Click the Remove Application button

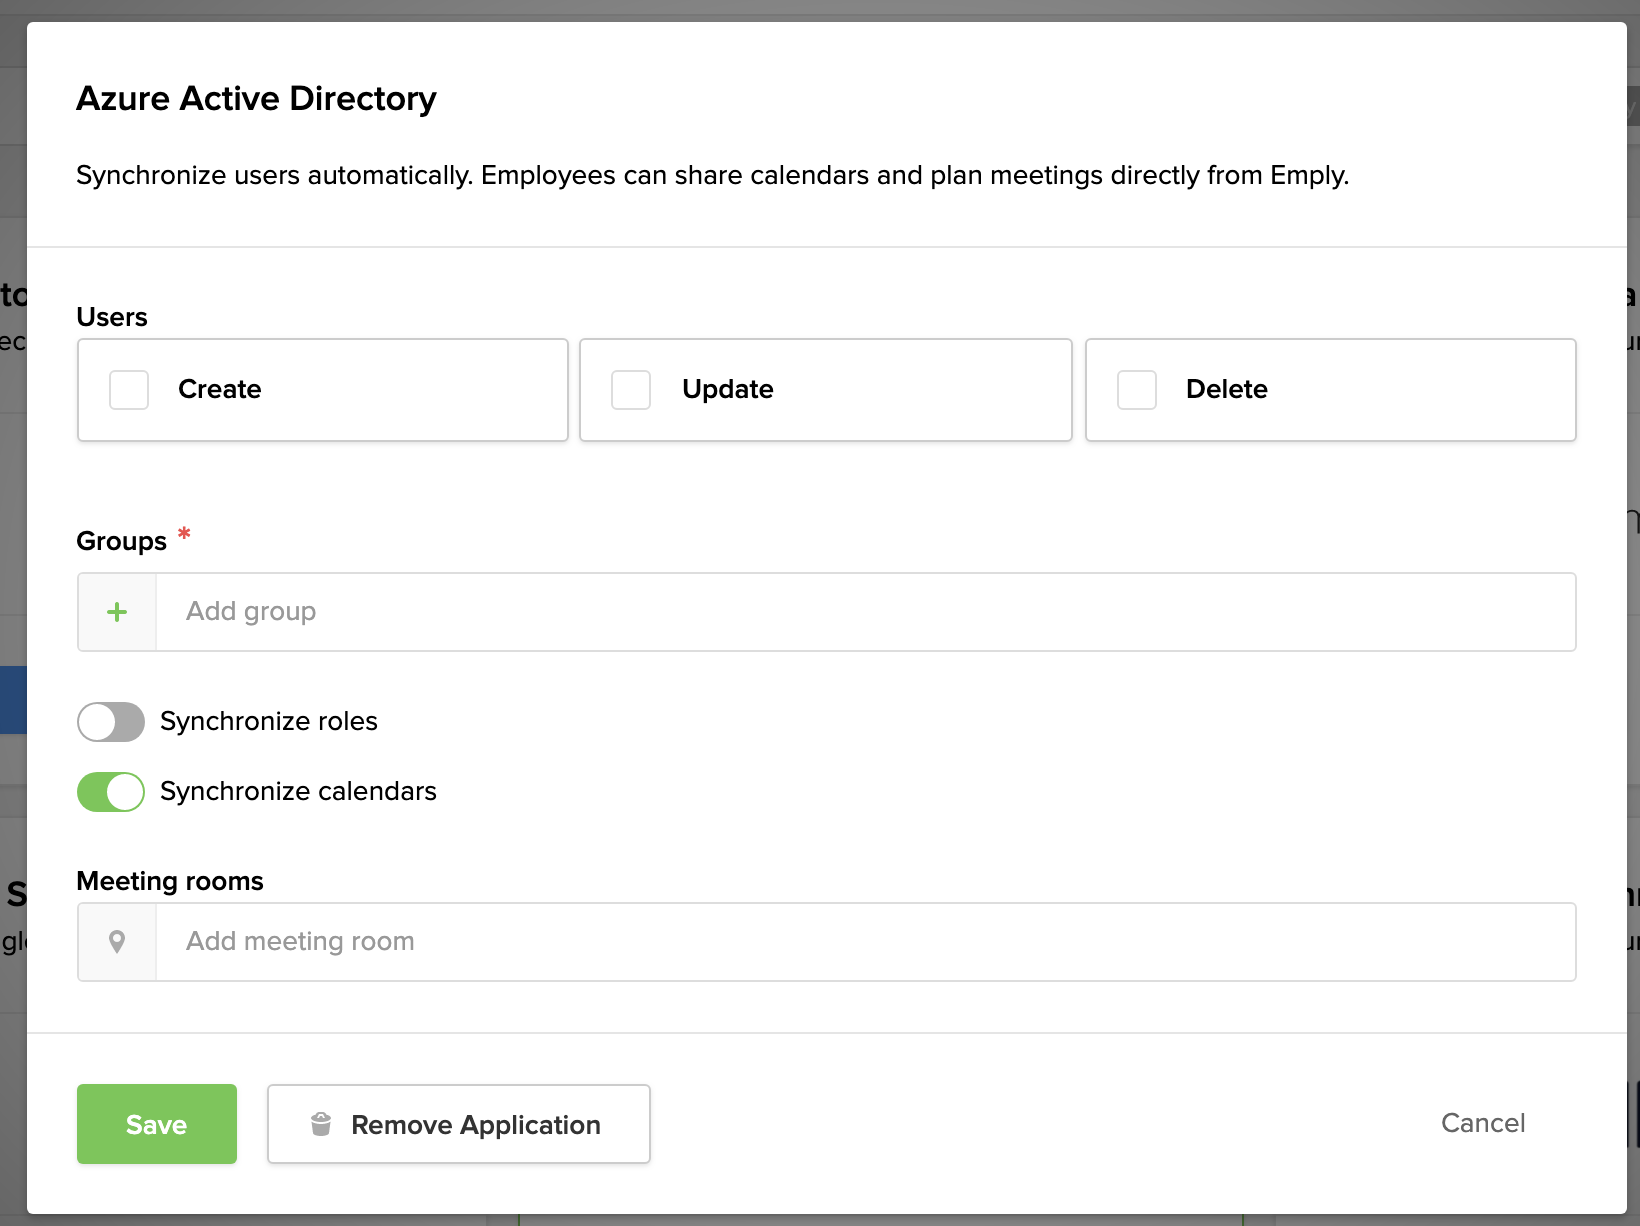(459, 1124)
